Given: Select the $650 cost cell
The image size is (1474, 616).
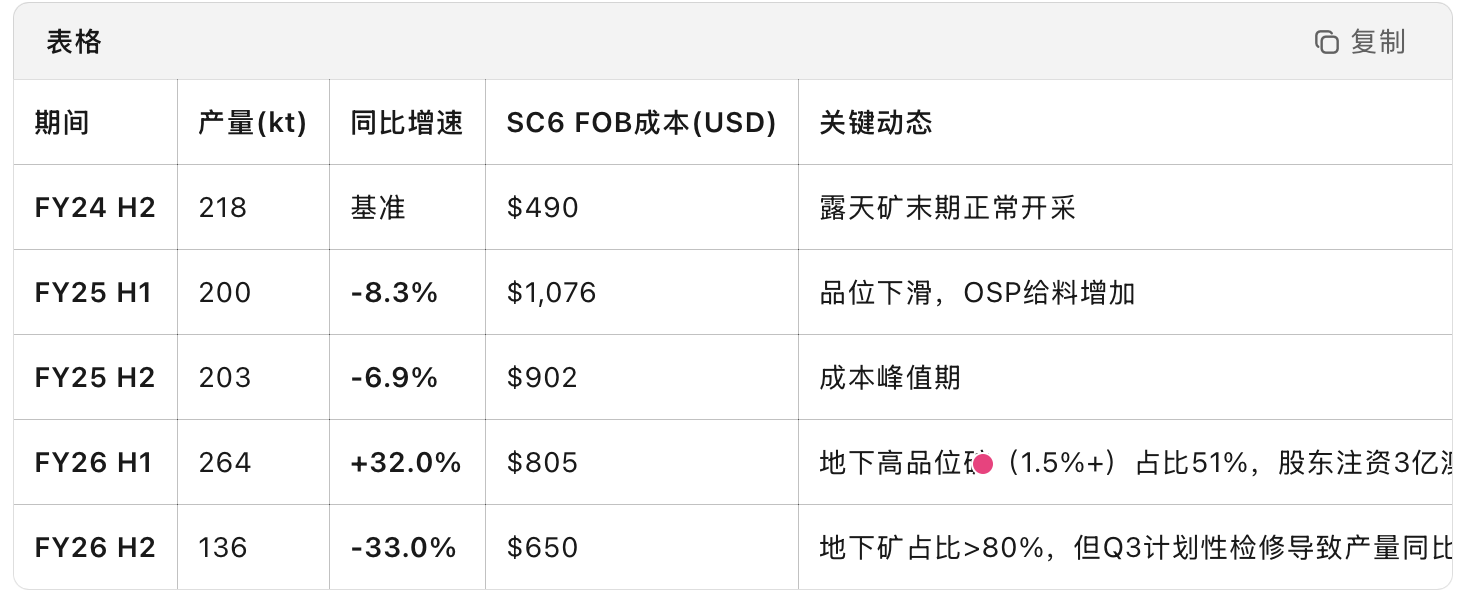Looking at the screenshot, I should pos(542,548).
